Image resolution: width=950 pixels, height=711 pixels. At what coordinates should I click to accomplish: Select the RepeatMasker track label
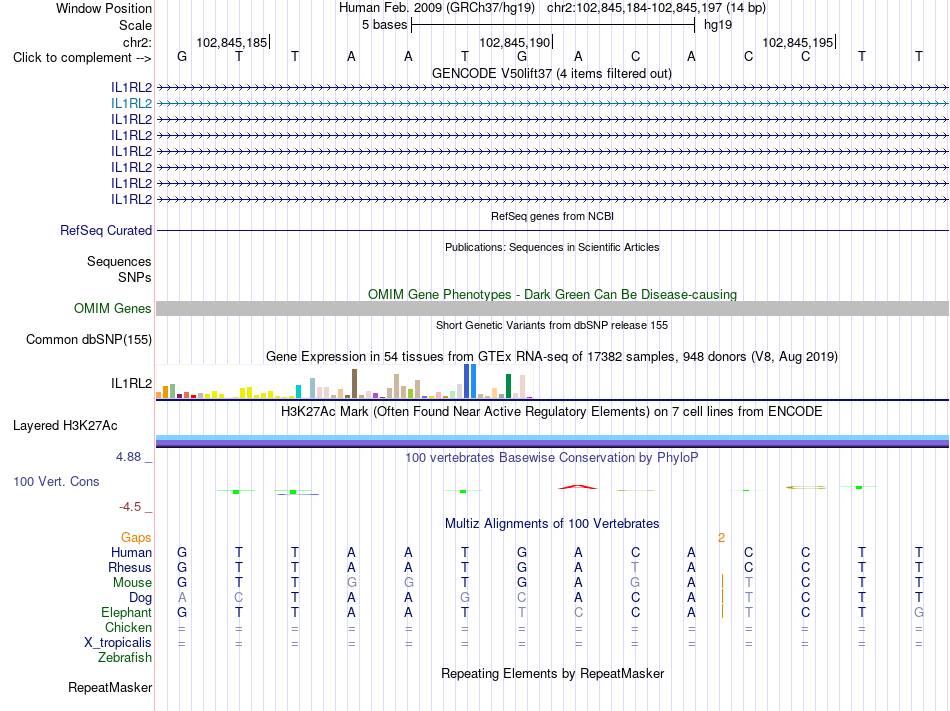coord(110,687)
